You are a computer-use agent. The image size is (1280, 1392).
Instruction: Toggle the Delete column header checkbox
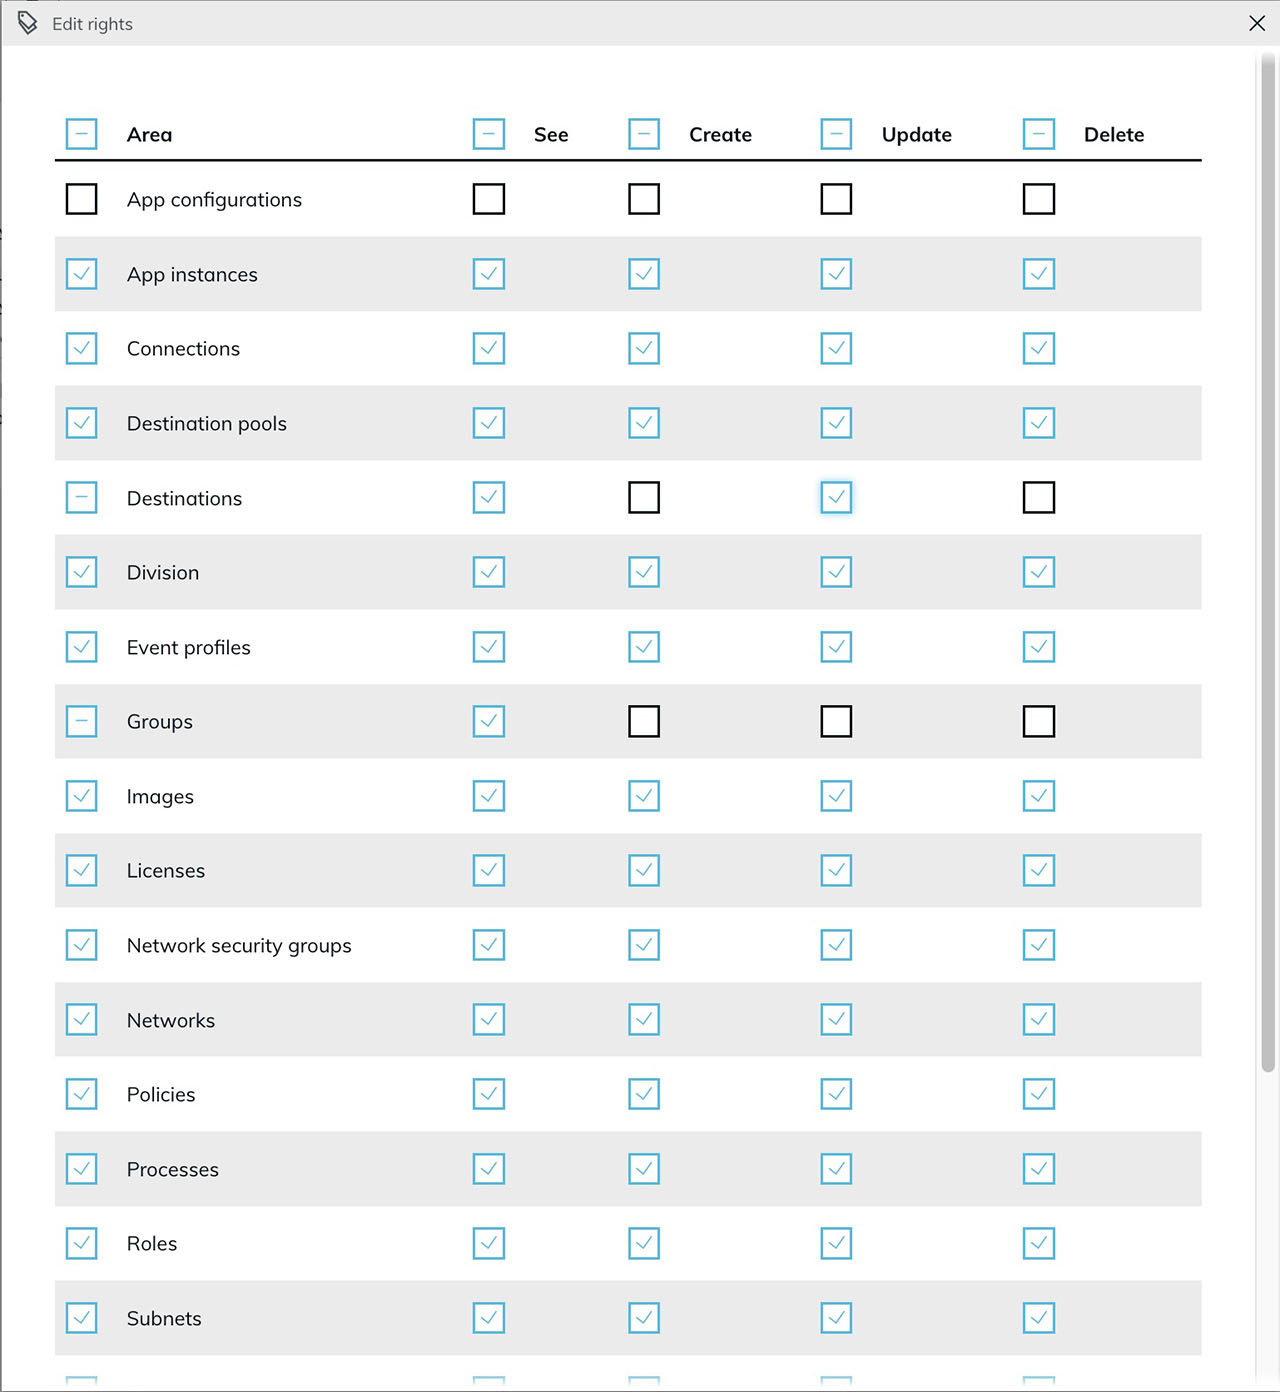coord(1039,134)
